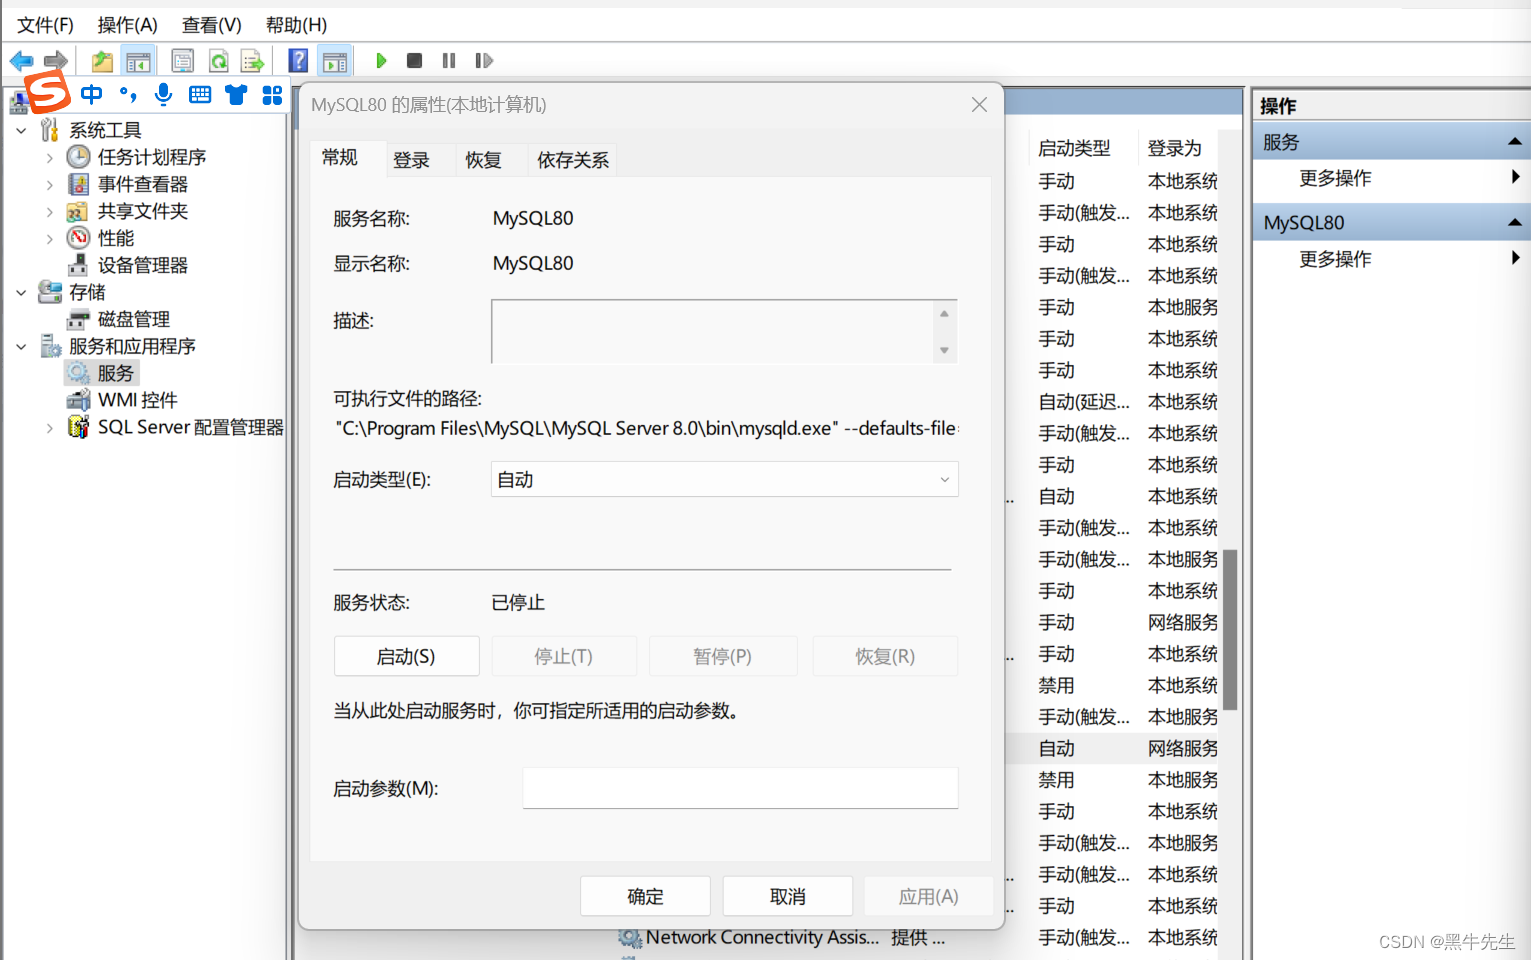Viewport: 1531px width, 960px height.
Task: Switch to the 依存关系 tab
Action: [572, 160]
